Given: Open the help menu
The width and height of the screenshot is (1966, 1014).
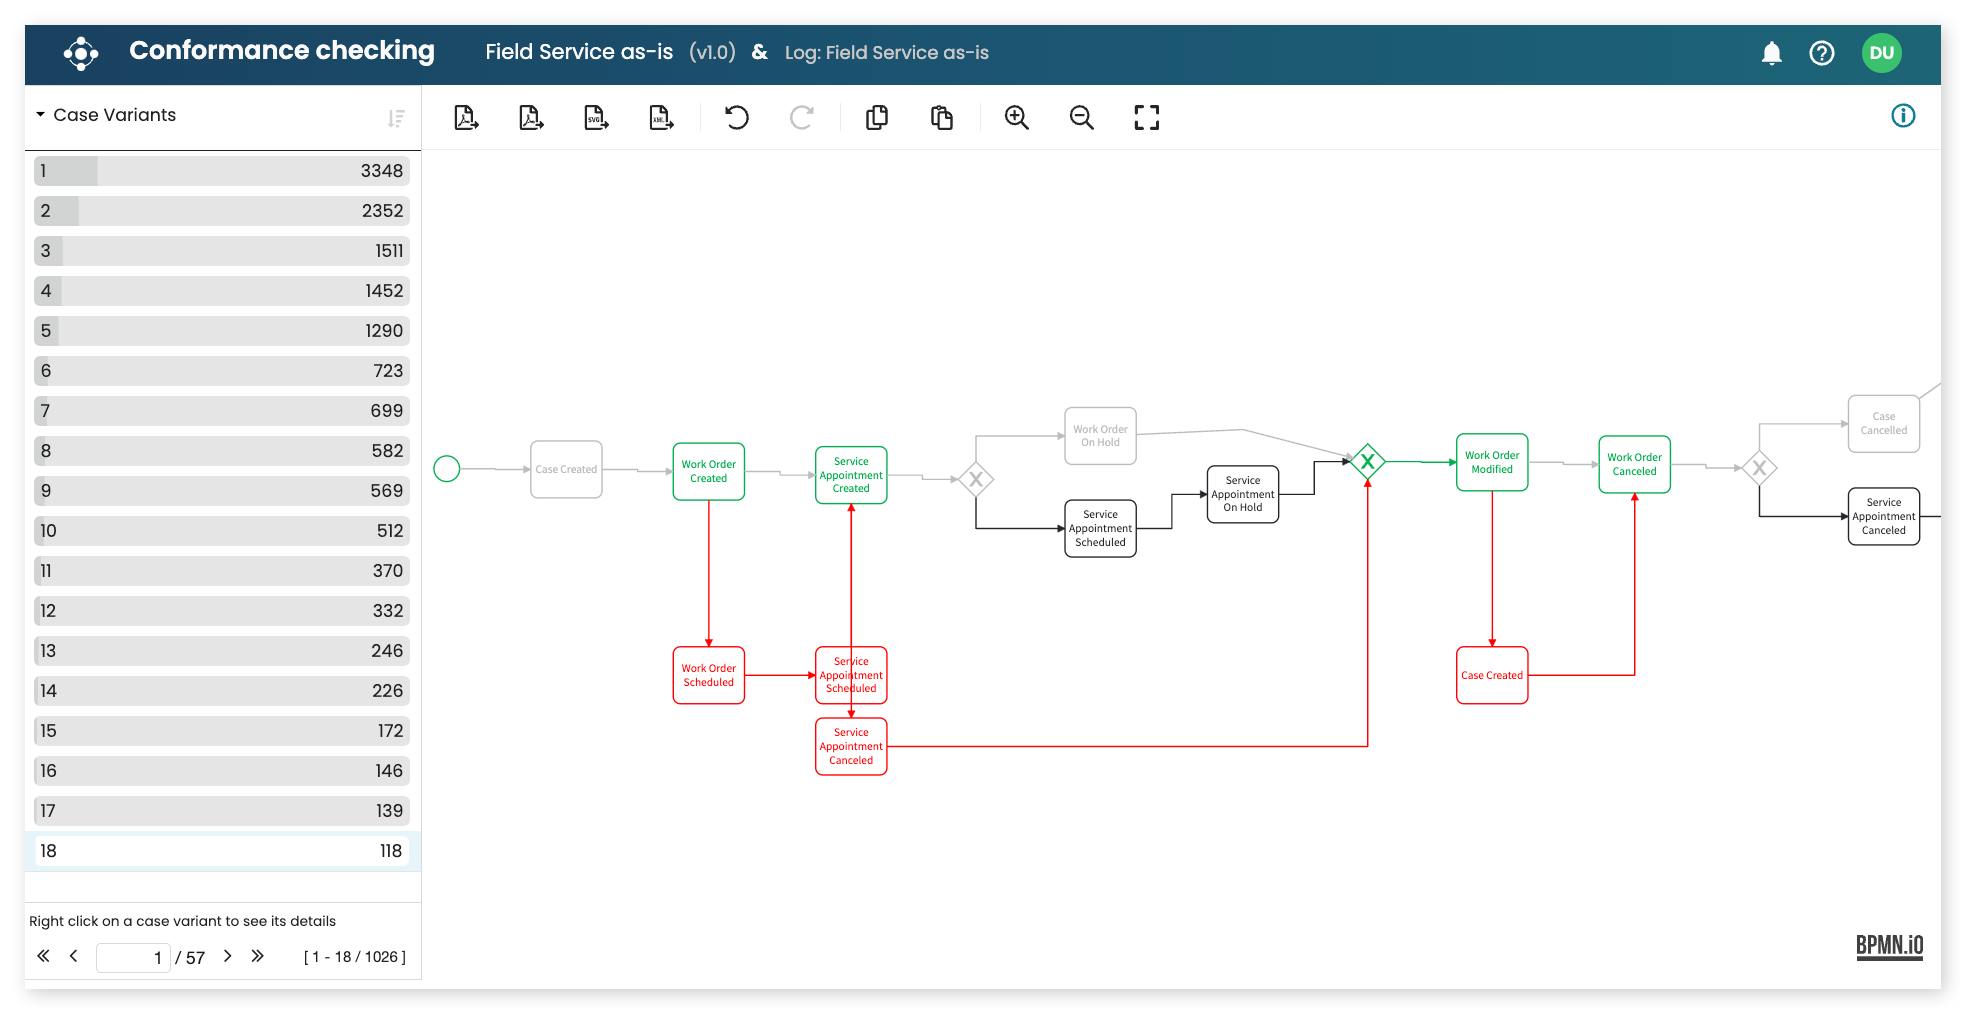Looking at the screenshot, I should 1822,53.
